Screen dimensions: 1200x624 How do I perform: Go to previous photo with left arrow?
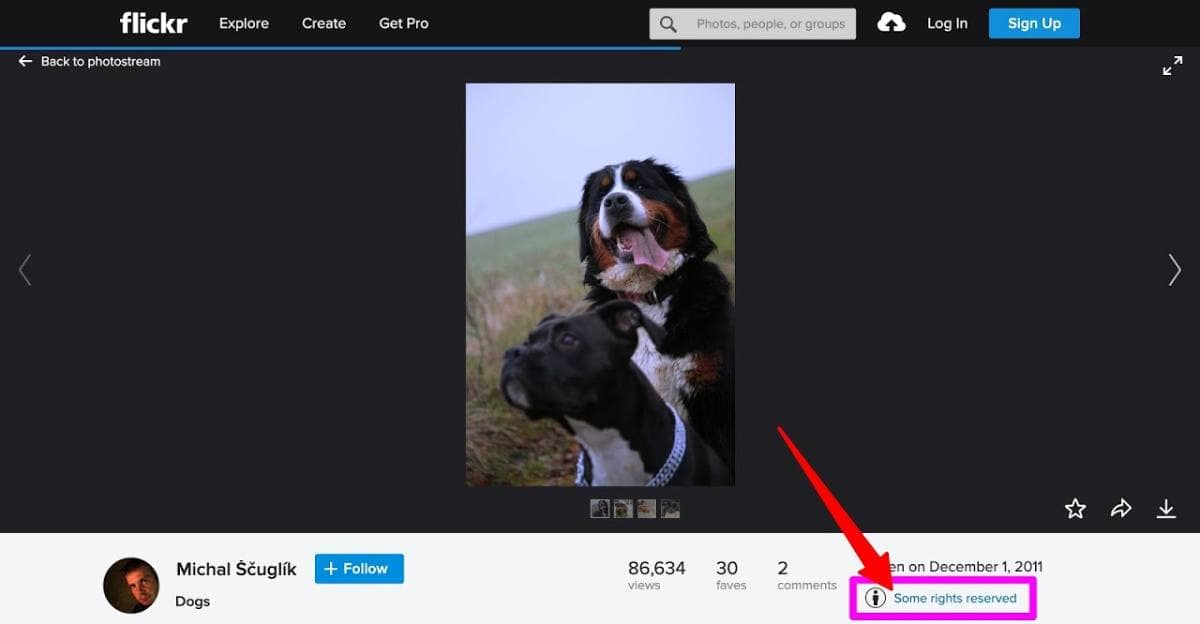point(26,269)
